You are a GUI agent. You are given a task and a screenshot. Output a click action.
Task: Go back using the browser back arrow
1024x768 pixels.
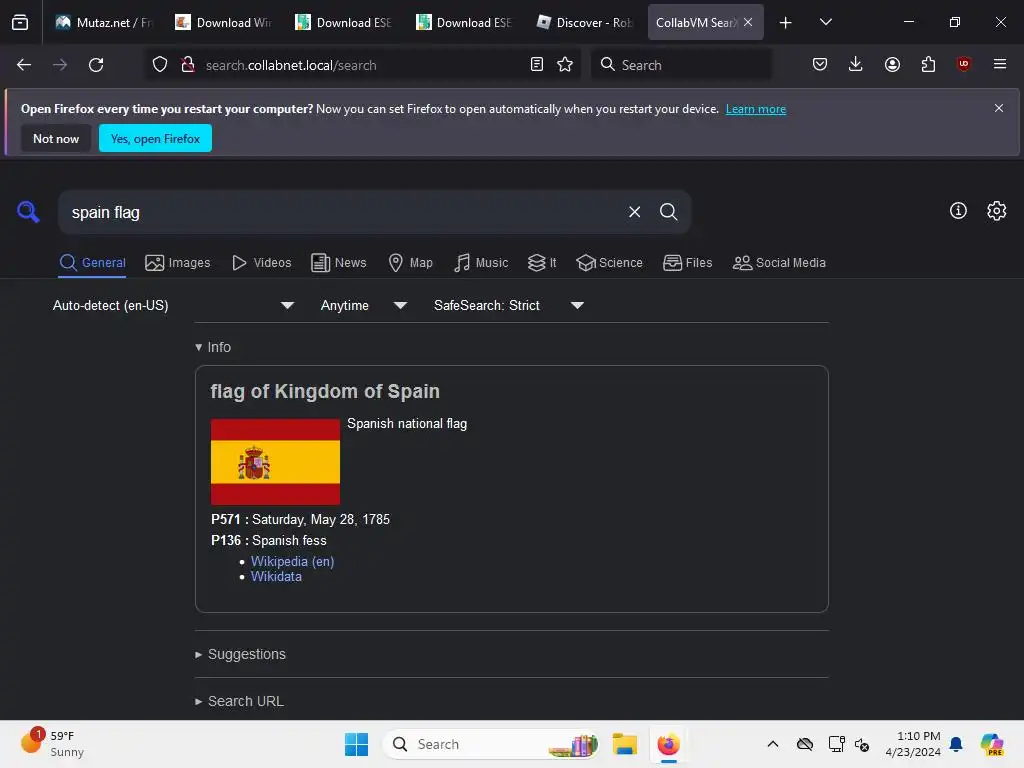pyautogui.click(x=24, y=65)
